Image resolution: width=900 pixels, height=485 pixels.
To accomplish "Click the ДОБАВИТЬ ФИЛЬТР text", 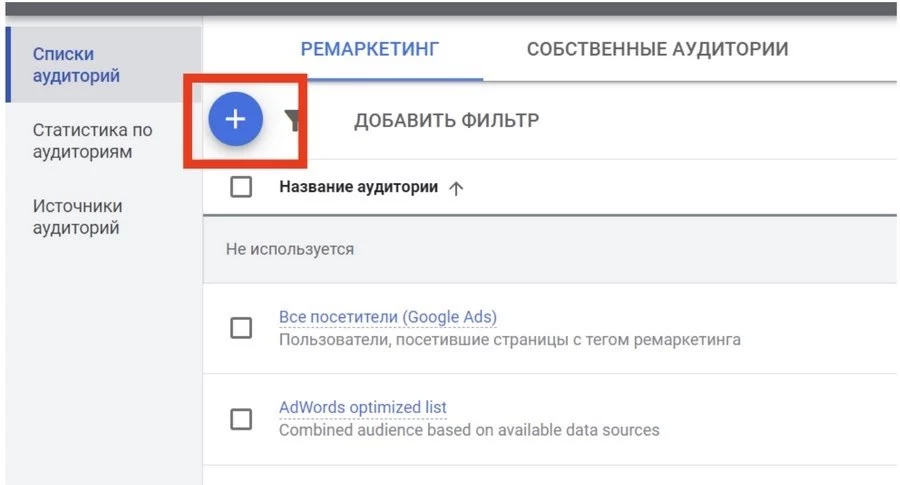I will coord(446,121).
